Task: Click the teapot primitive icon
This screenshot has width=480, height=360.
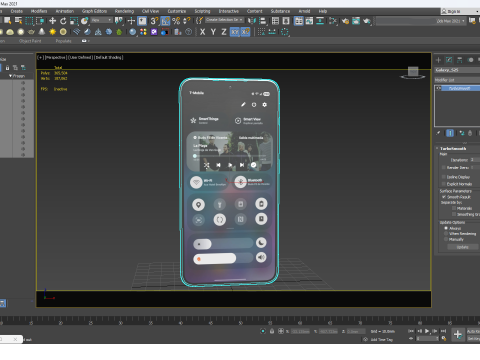Action: pos(31,32)
